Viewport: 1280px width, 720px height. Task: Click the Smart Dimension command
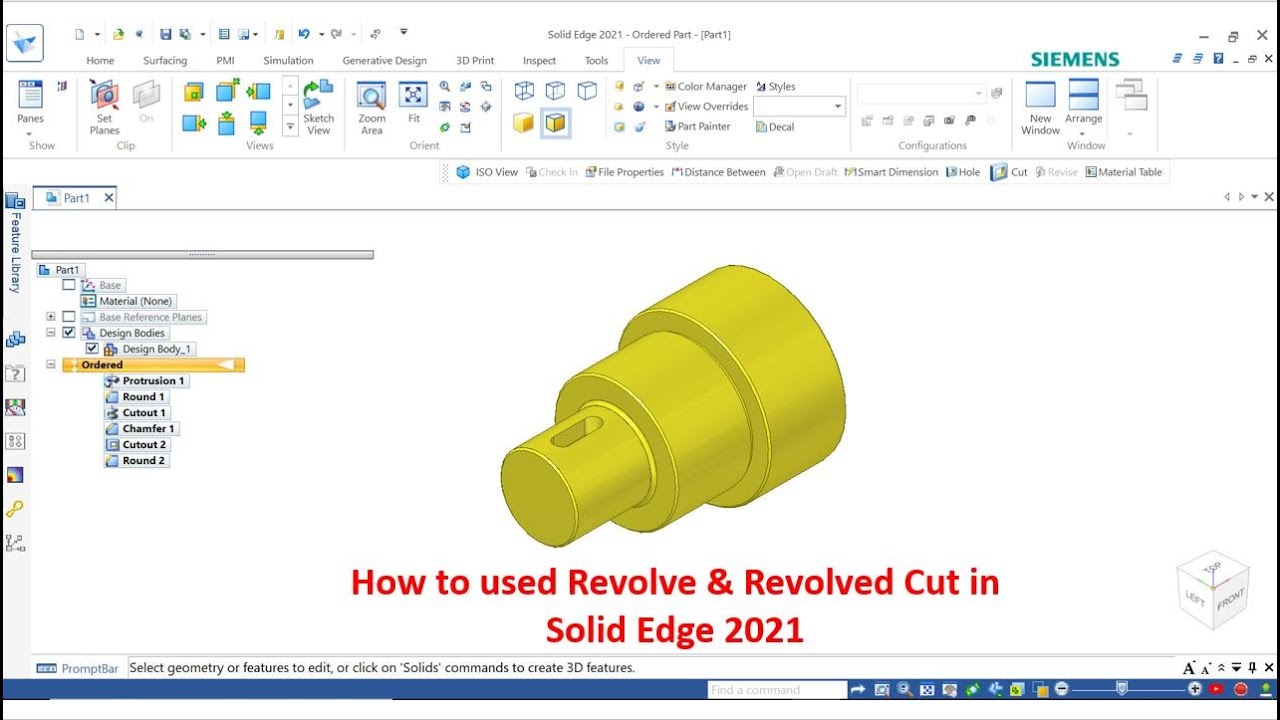(x=892, y=172)
